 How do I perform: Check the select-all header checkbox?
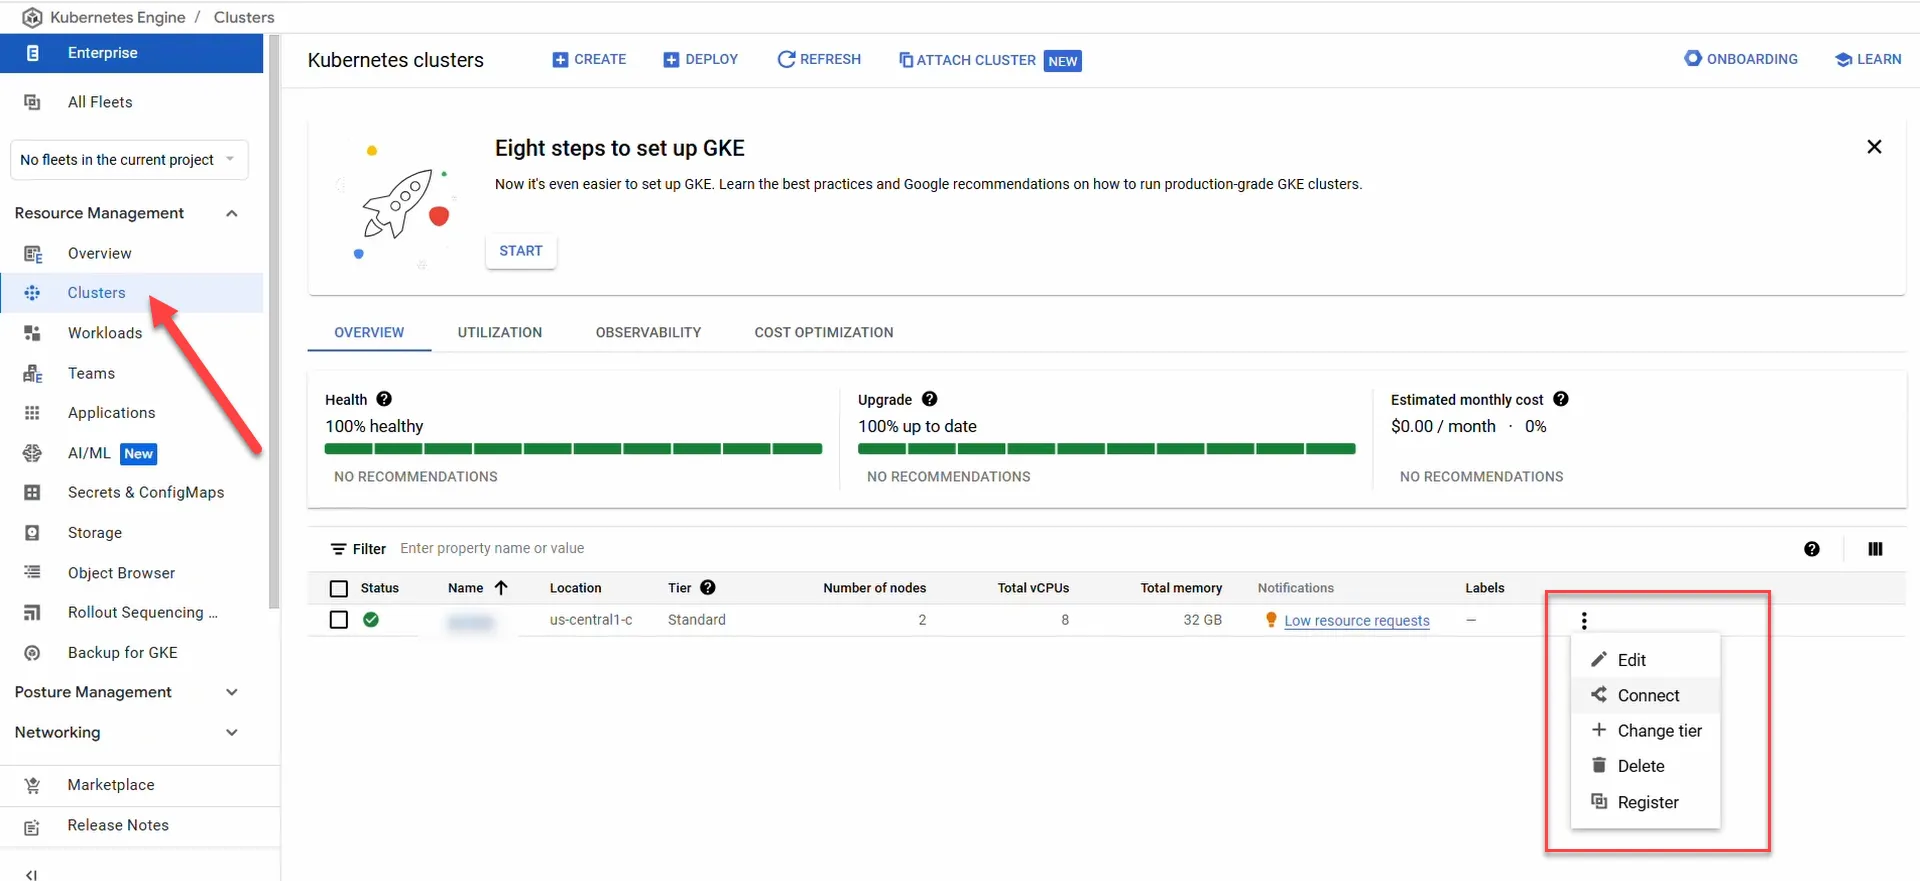pos(339,589)
